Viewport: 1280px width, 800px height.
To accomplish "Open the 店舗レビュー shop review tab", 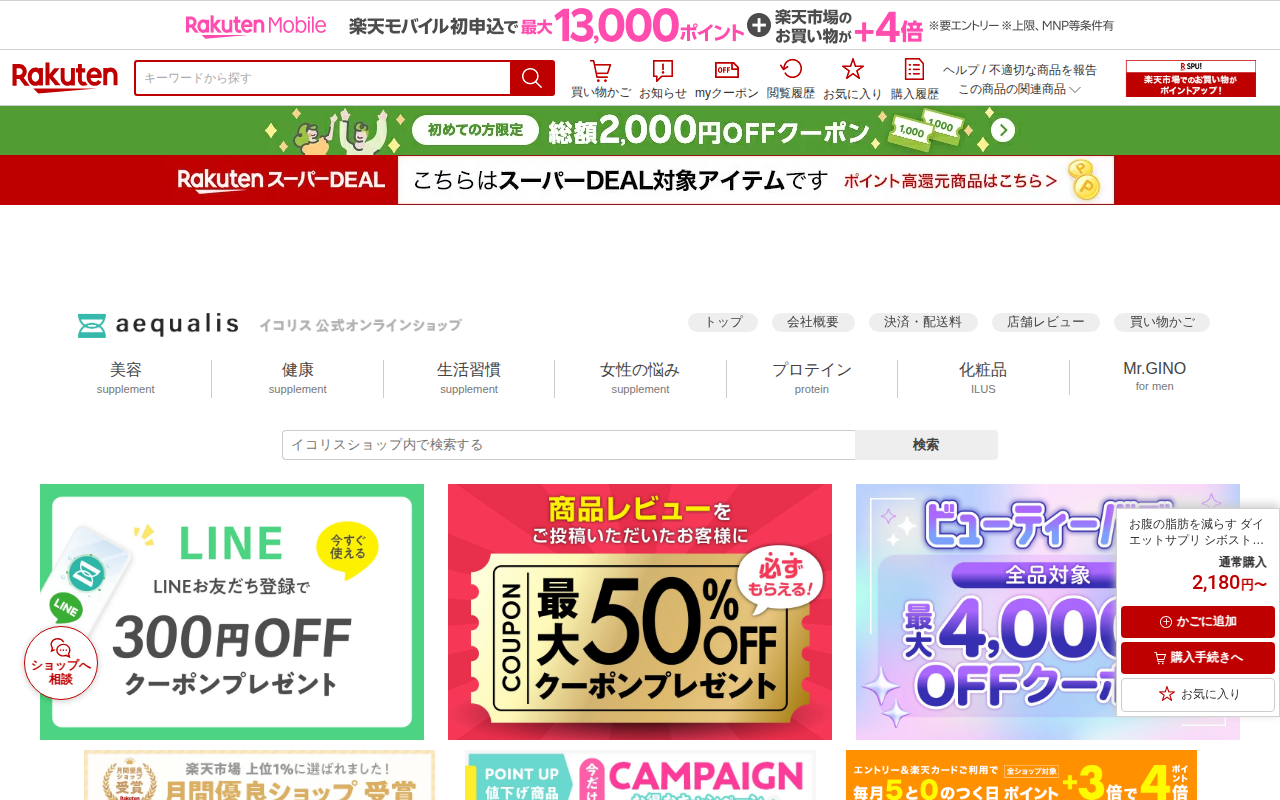I will coord(1046,322).
